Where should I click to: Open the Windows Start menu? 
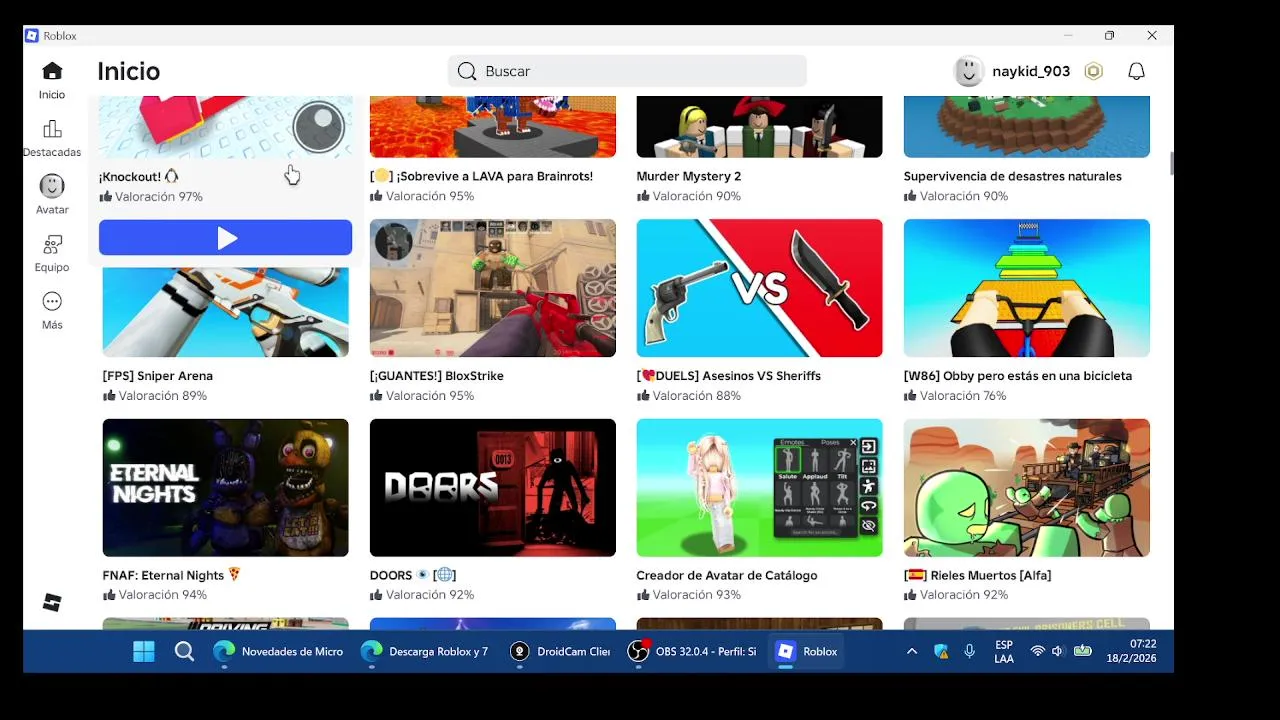click(144, 652)
